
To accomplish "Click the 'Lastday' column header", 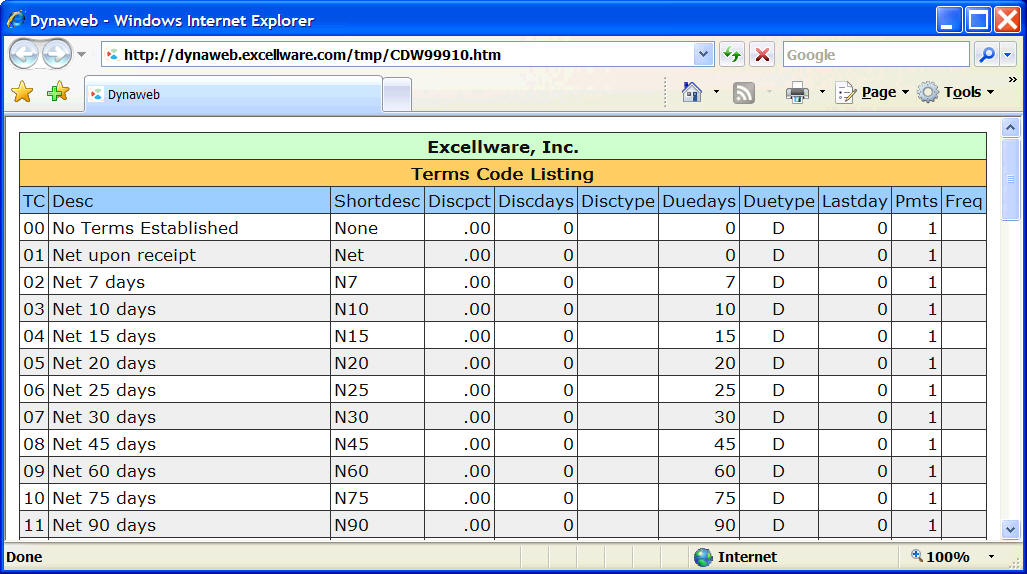I will (855, 201).
